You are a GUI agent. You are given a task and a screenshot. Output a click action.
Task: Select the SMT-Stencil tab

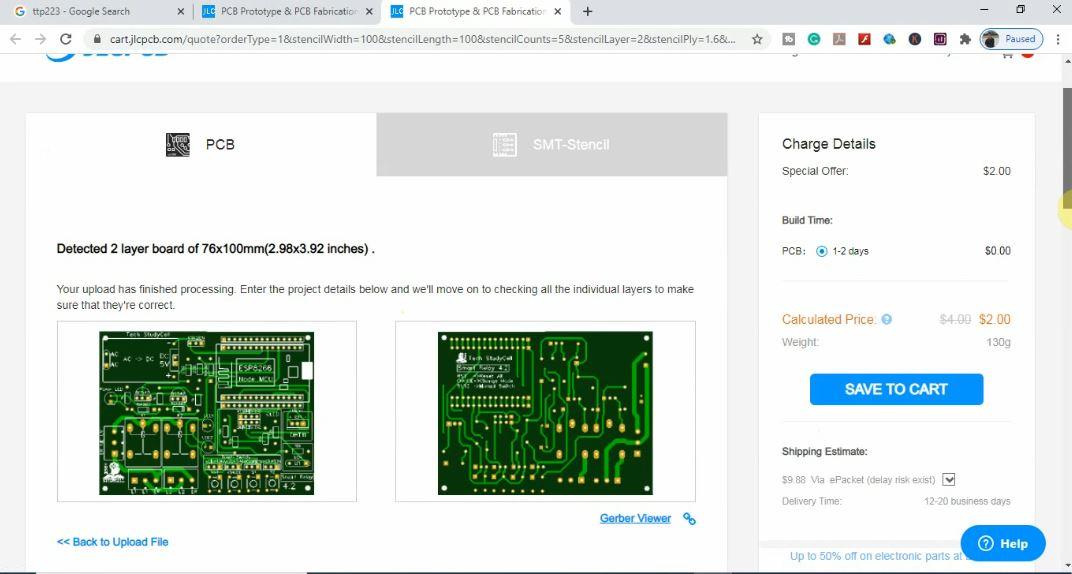click(552, 144)
